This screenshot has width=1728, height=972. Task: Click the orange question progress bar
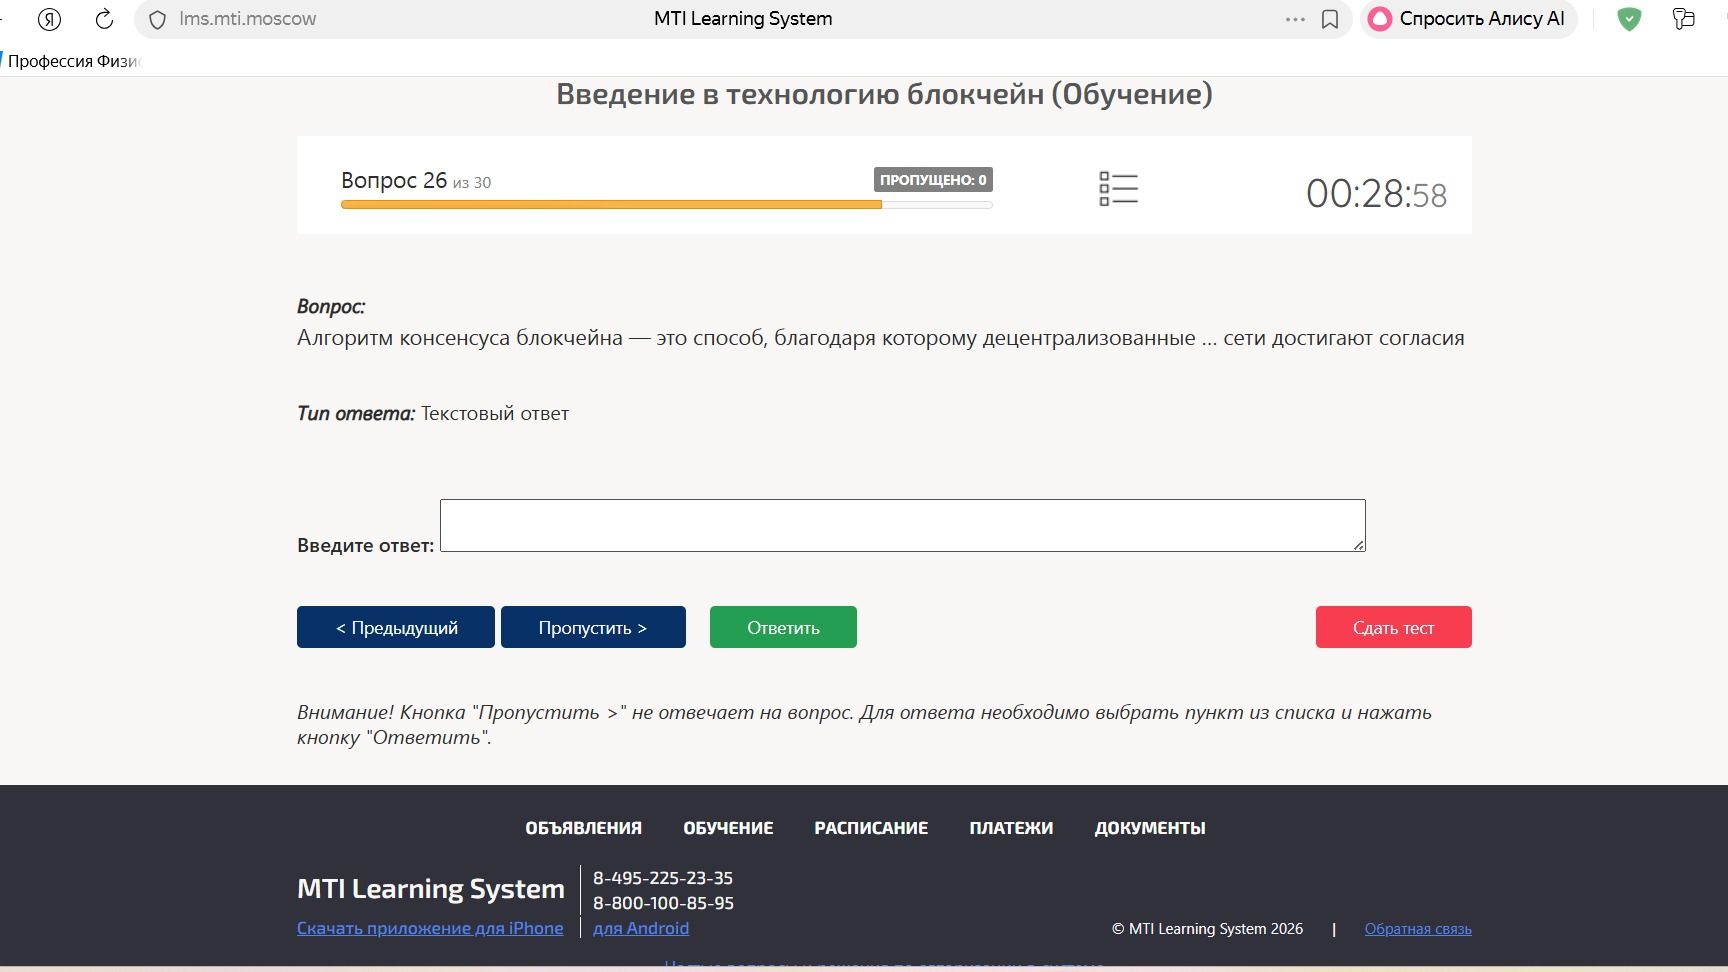point(611,205)
